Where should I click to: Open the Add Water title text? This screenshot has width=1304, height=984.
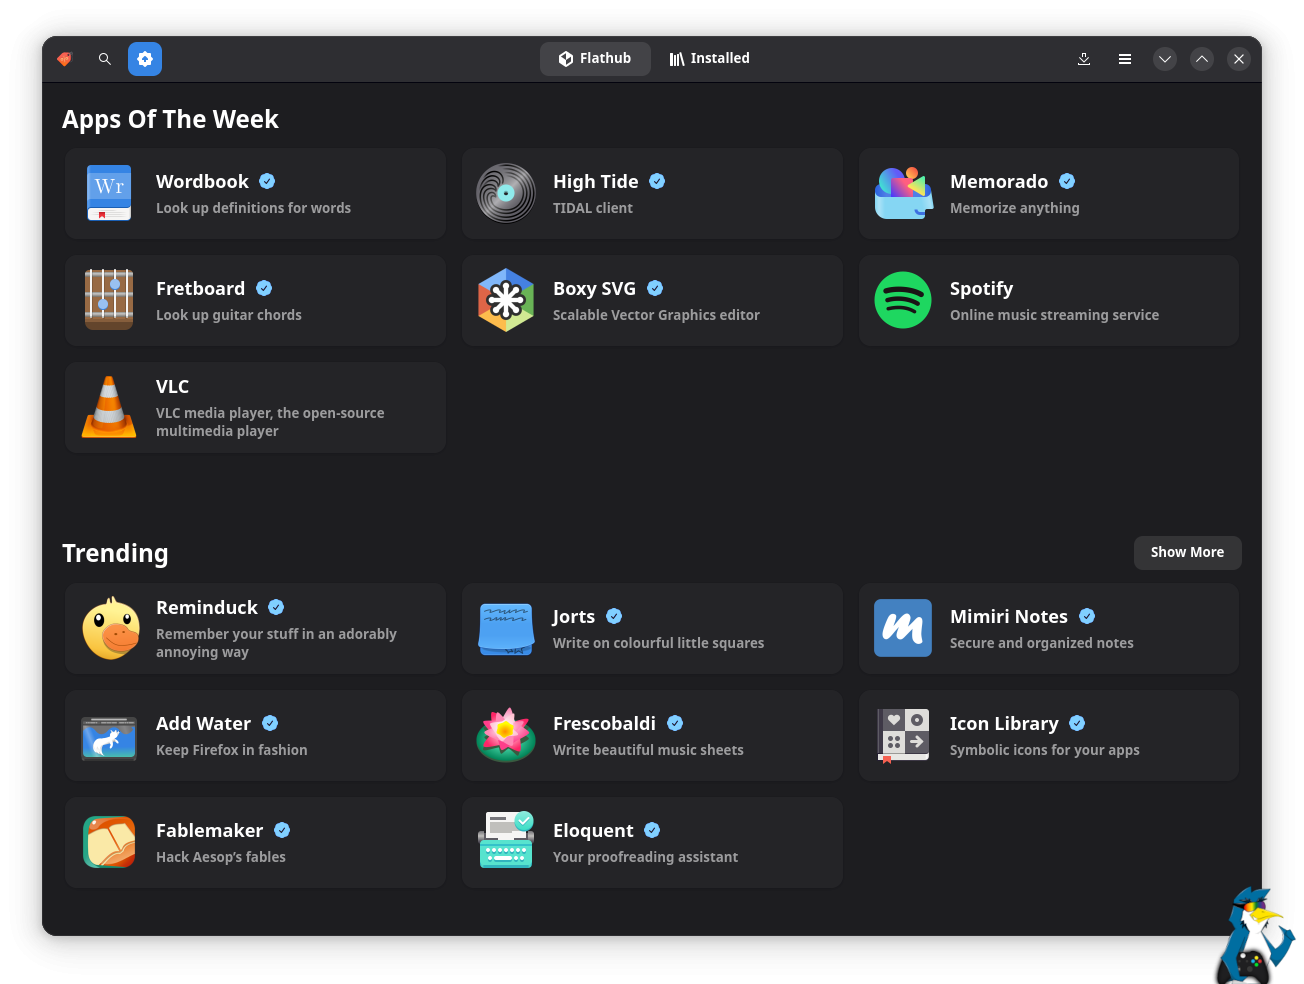[203, 723]
